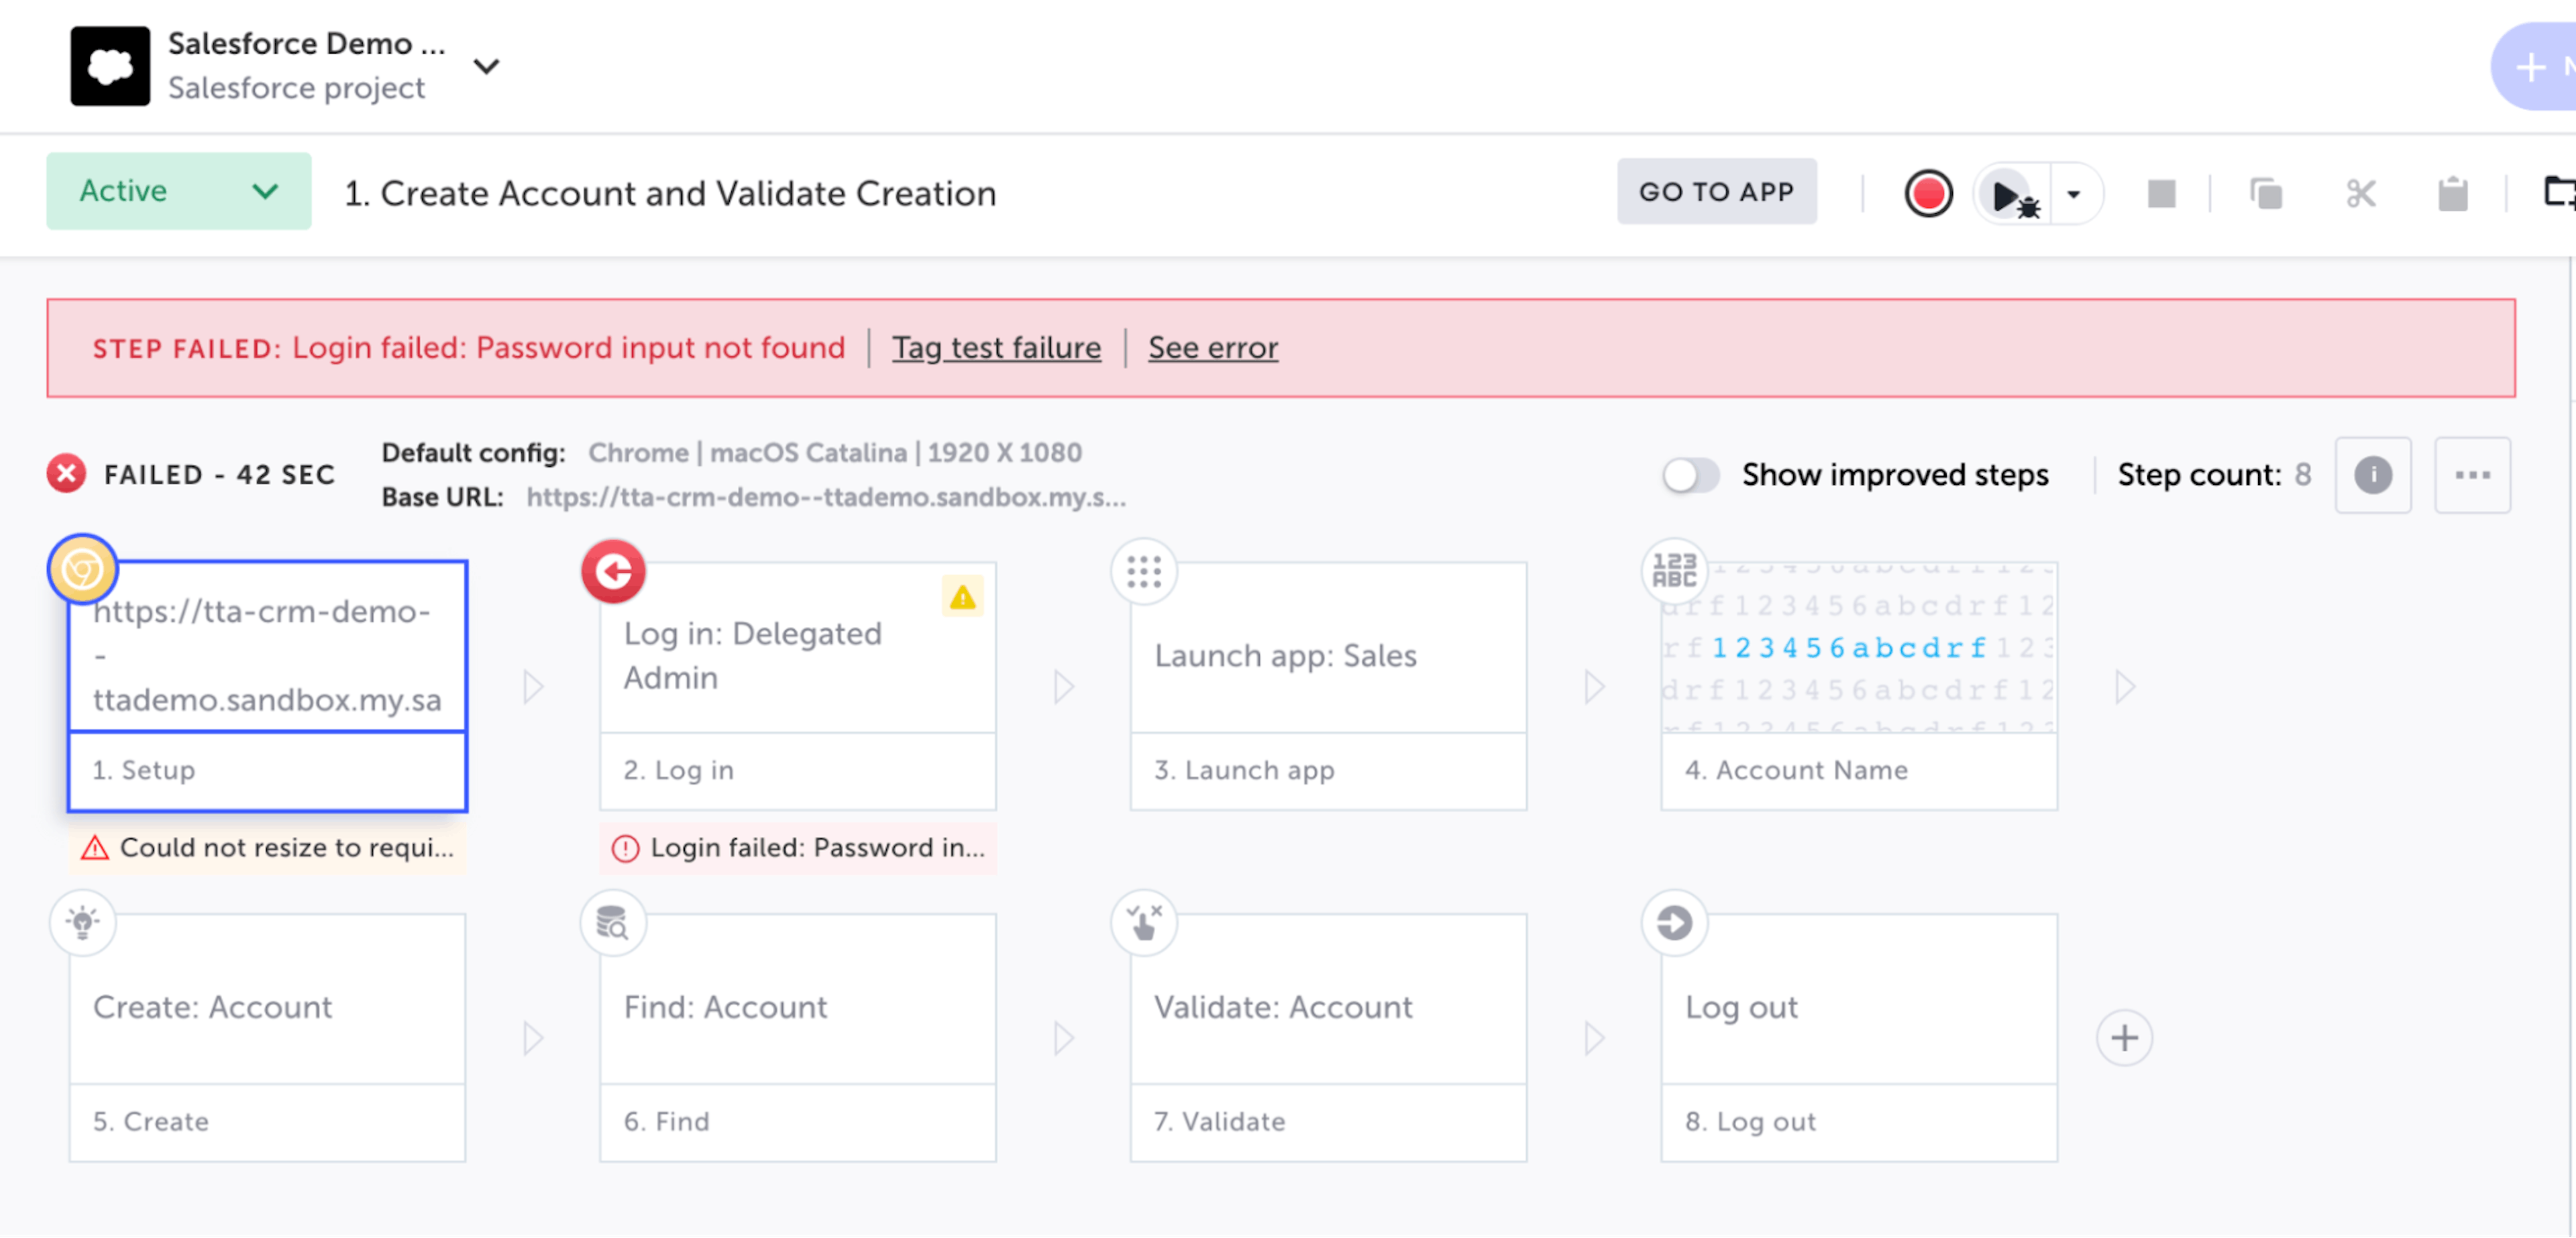Open the Active status dropdown
This screenshot has height=1238, width=2576.
click(x=178, y=191)
